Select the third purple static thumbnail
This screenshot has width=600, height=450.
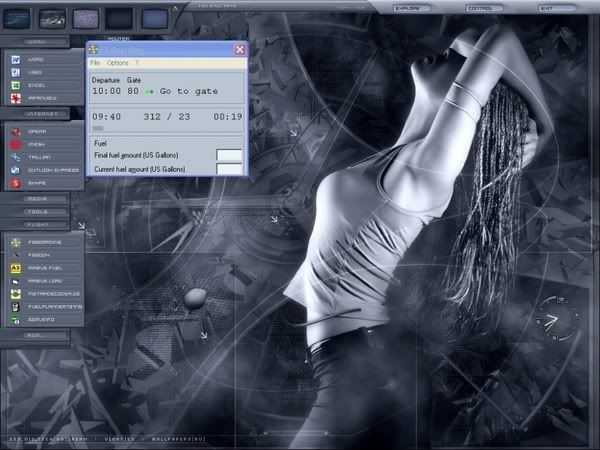pos(86,18)
